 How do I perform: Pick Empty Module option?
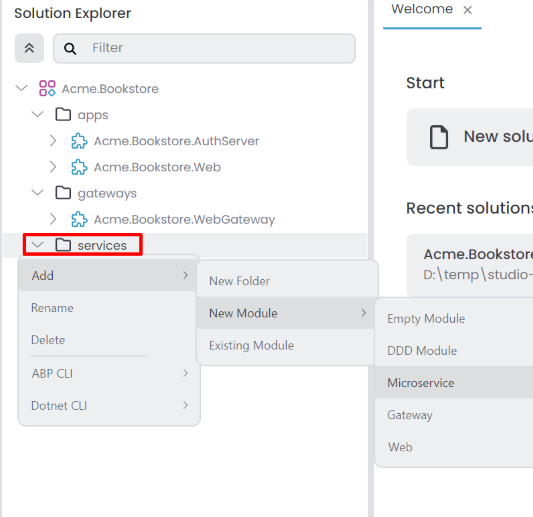pyautogui.click(x=454, y=318)
